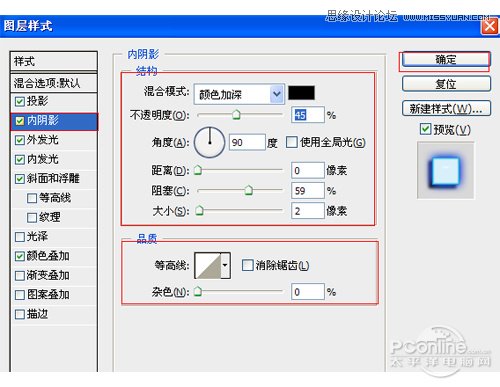Toggle the 内发光 style checkbox

click(20, 159)
